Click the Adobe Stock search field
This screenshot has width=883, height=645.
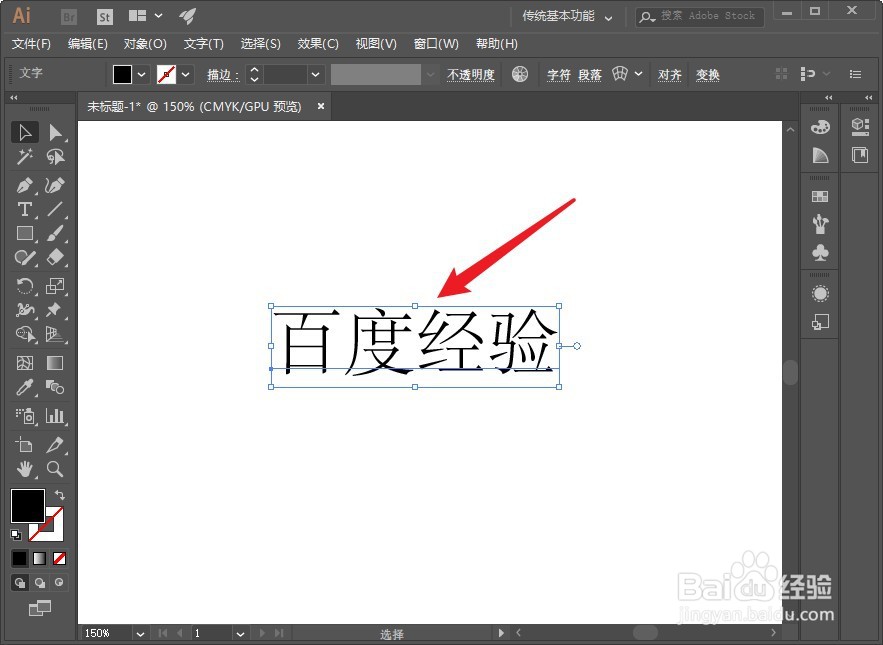coord(699,16)
